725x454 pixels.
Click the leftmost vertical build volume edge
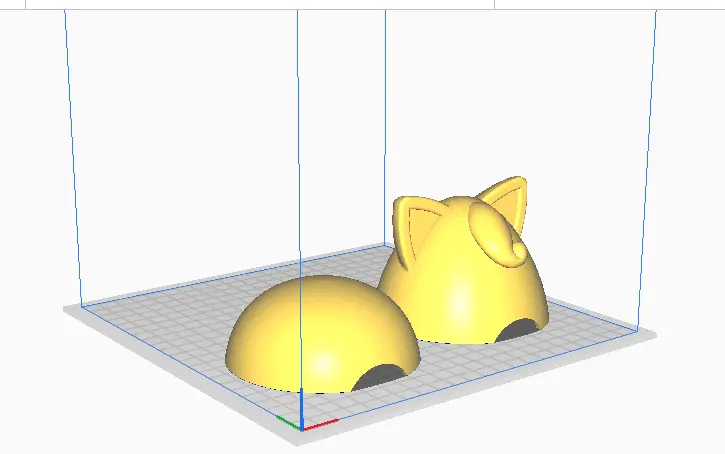(72, 150)
